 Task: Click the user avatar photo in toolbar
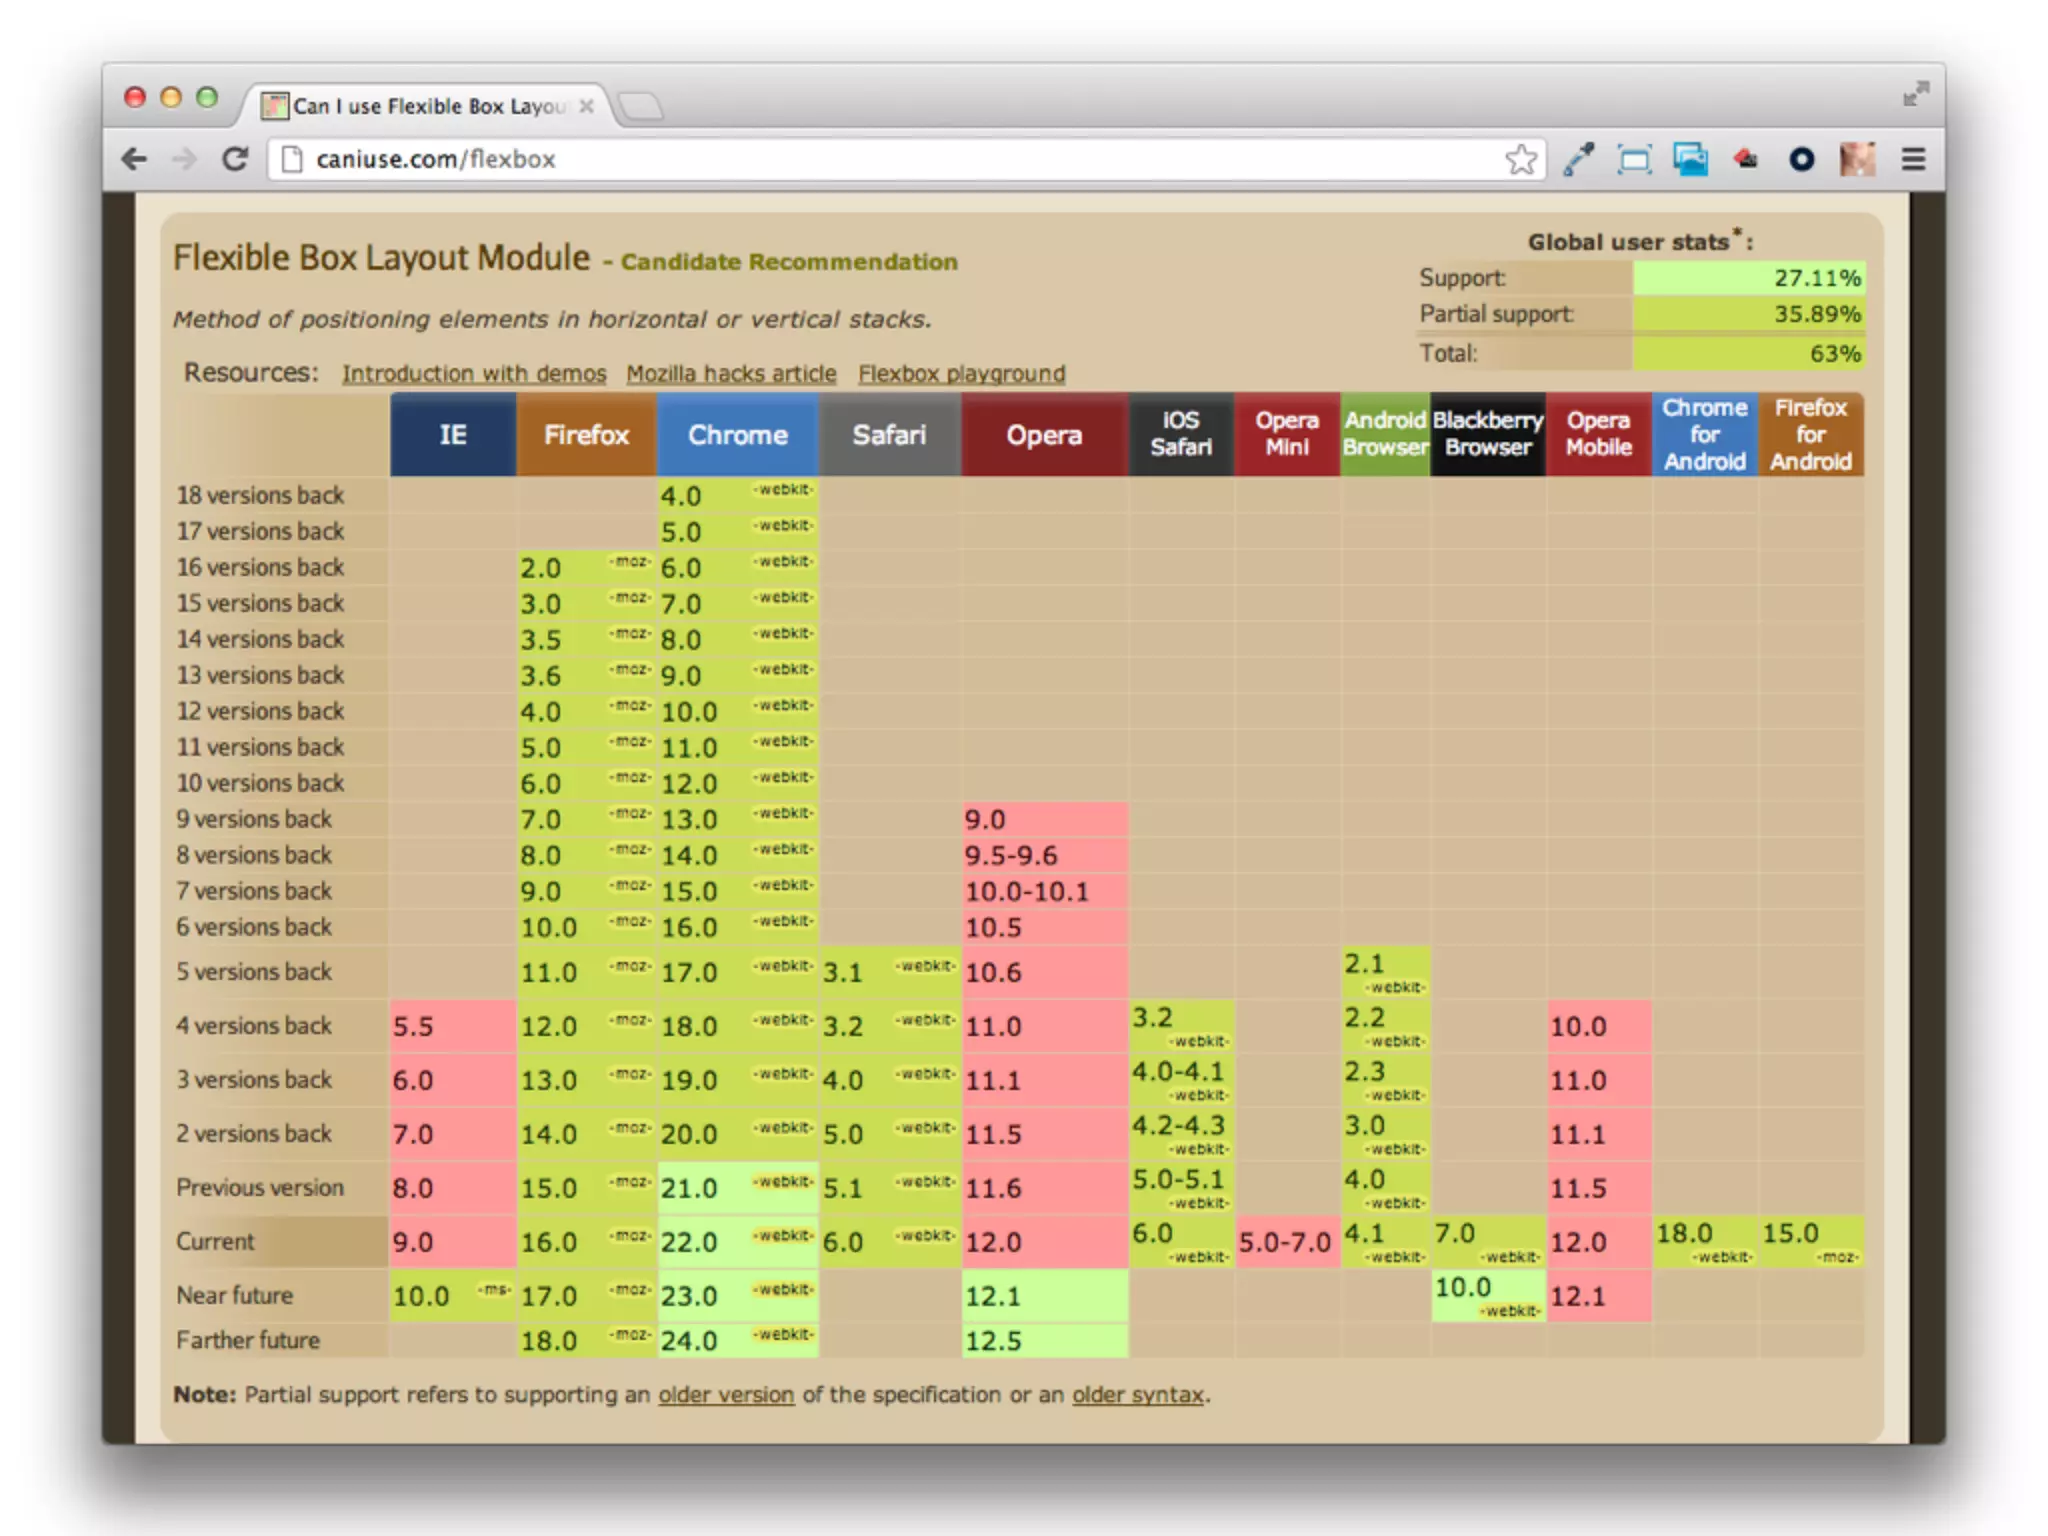point(1857,159)
